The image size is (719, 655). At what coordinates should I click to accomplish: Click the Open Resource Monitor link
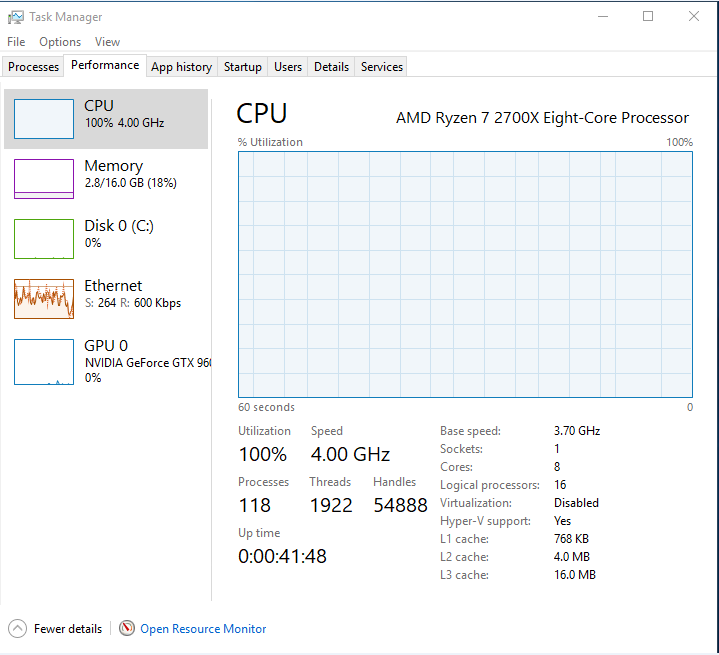pos(203,629)
